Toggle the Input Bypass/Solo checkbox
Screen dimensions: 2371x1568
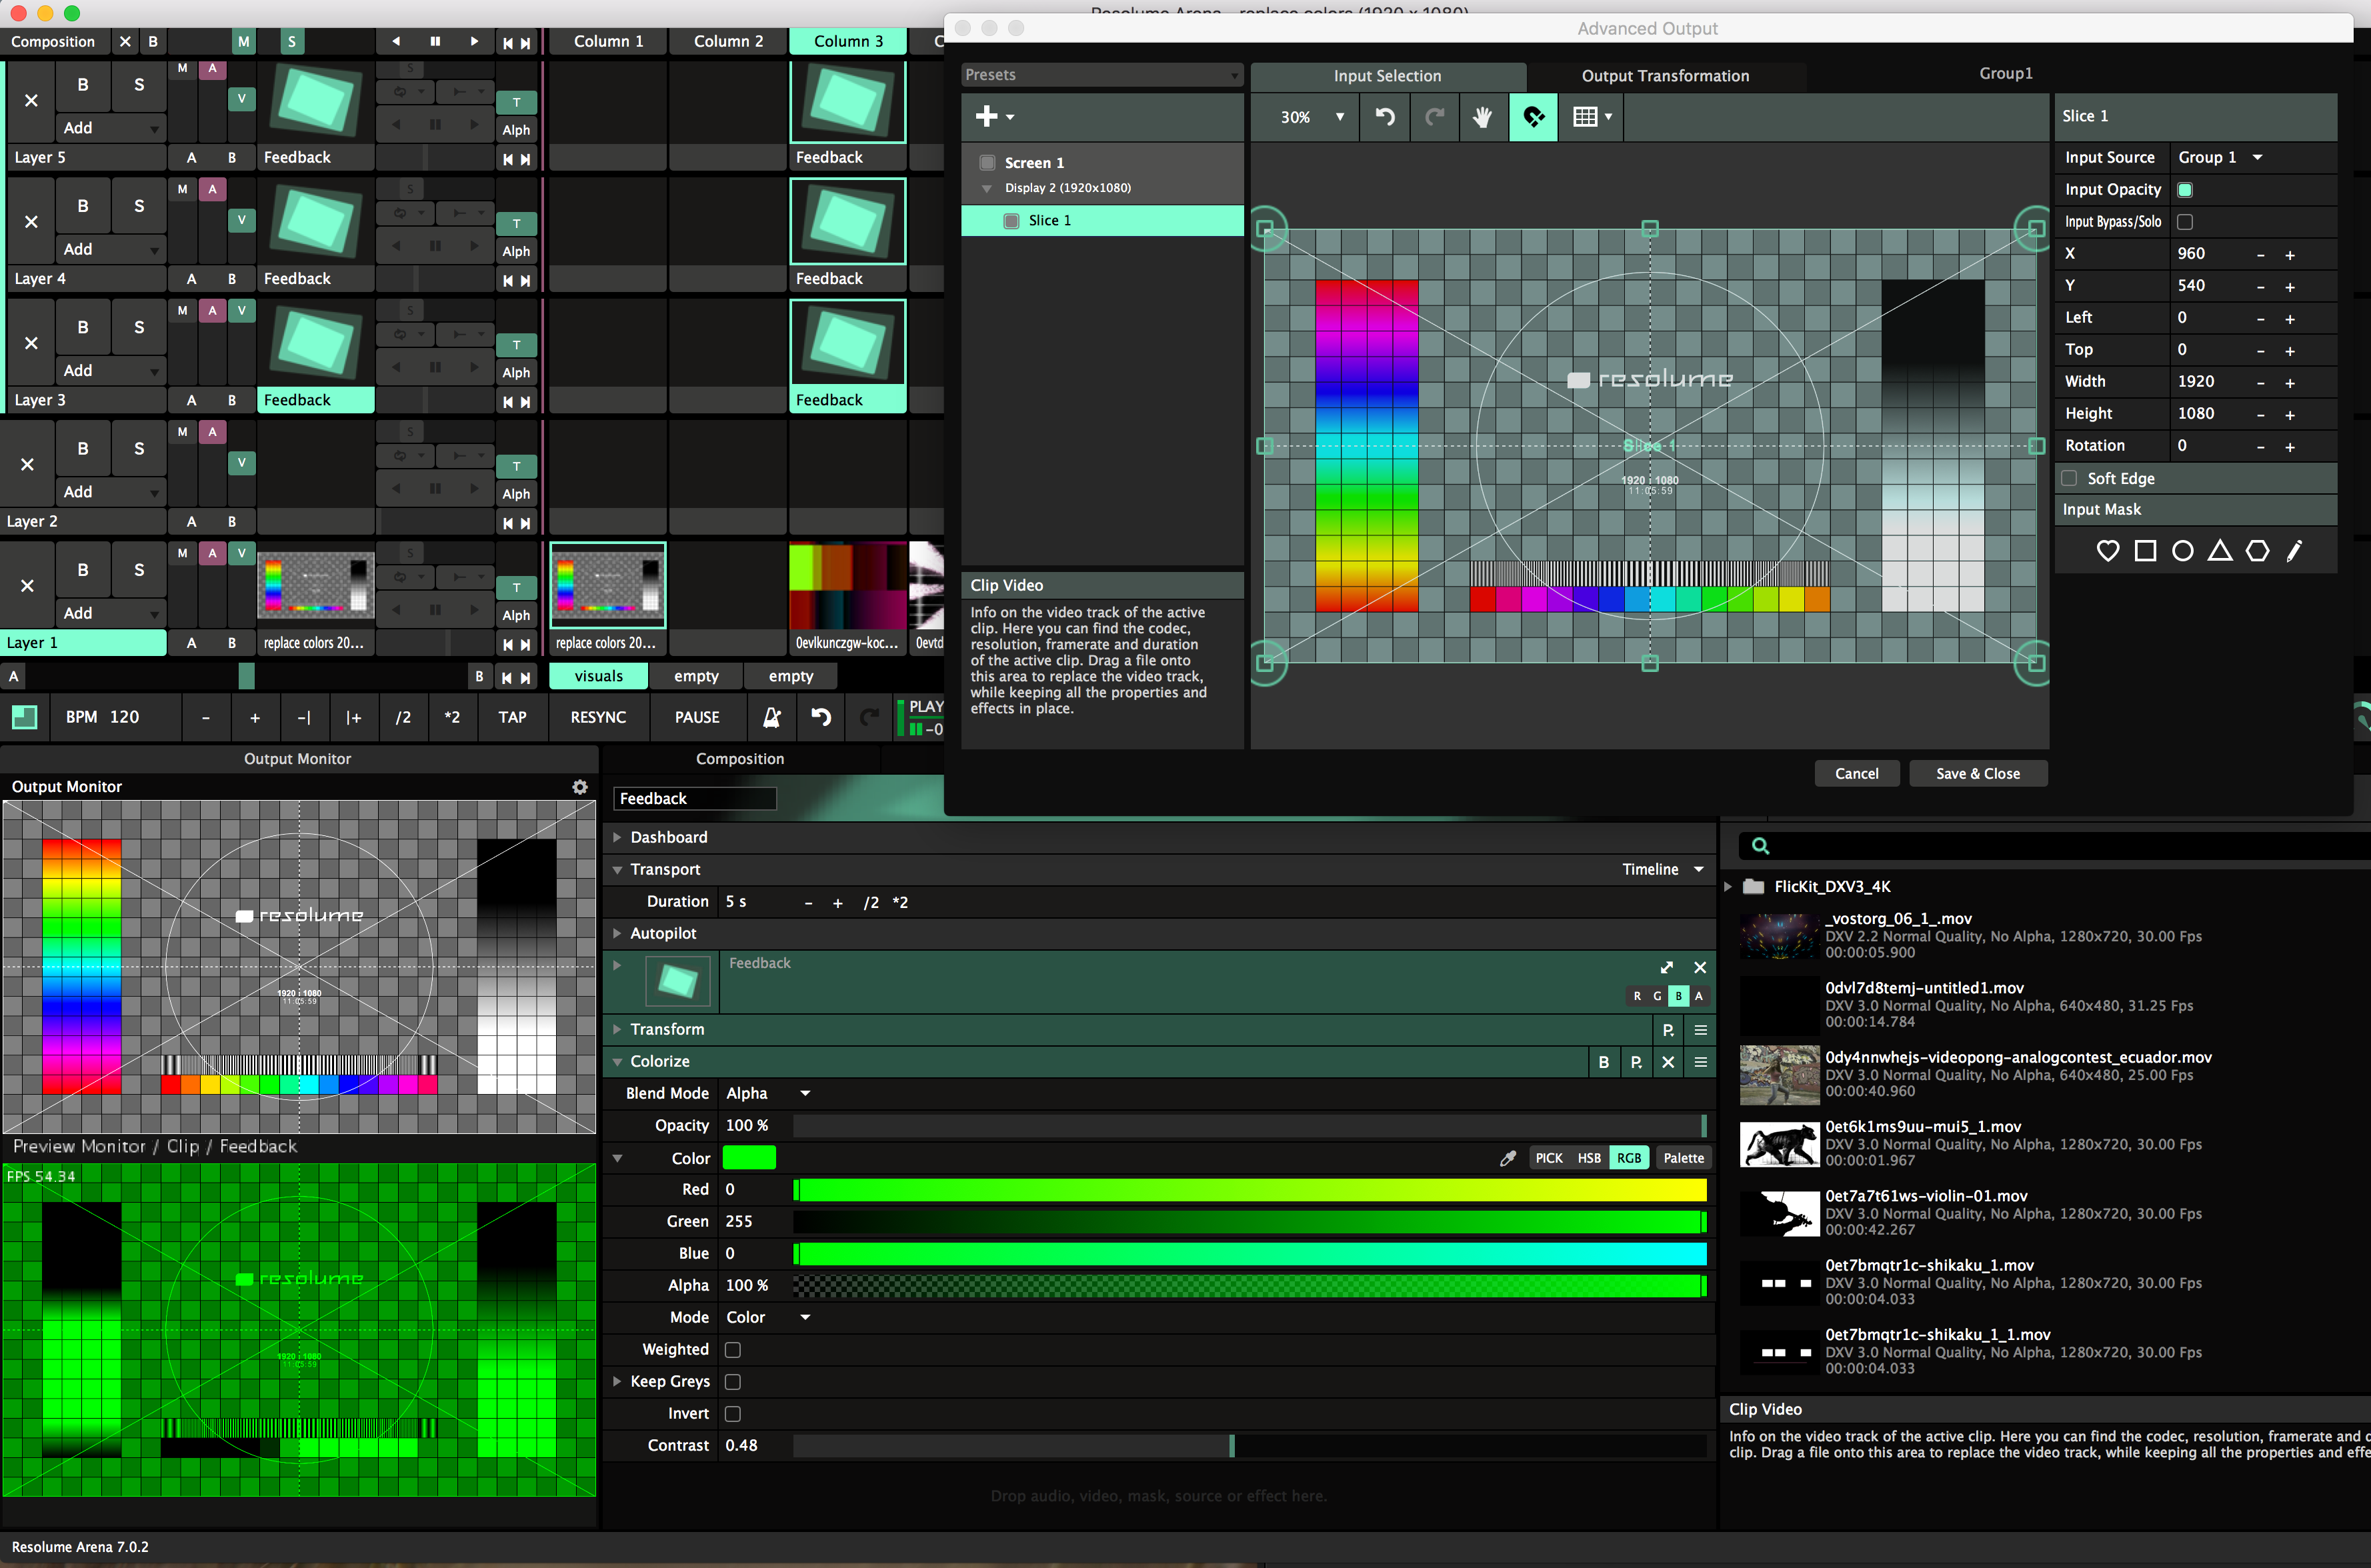tap(2185, 222)
